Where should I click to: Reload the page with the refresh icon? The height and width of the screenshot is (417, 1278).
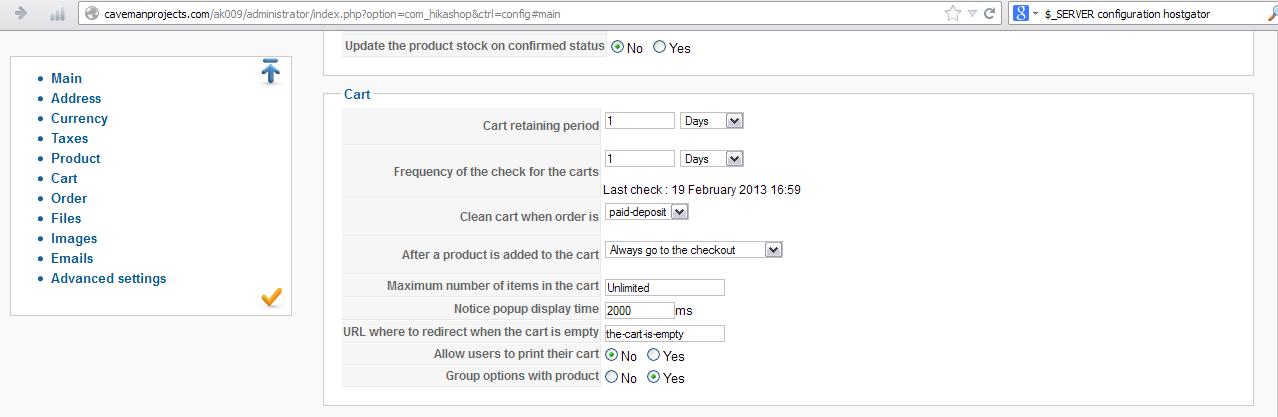[x=988, y=13]
